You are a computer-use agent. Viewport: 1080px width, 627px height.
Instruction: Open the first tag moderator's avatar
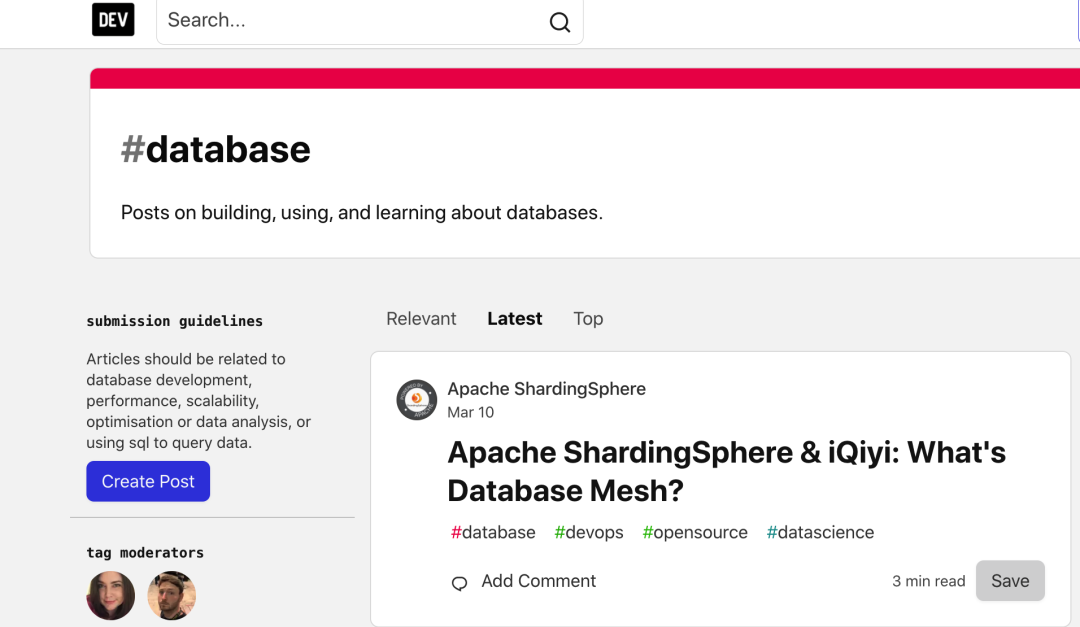[x=111, y=596]
